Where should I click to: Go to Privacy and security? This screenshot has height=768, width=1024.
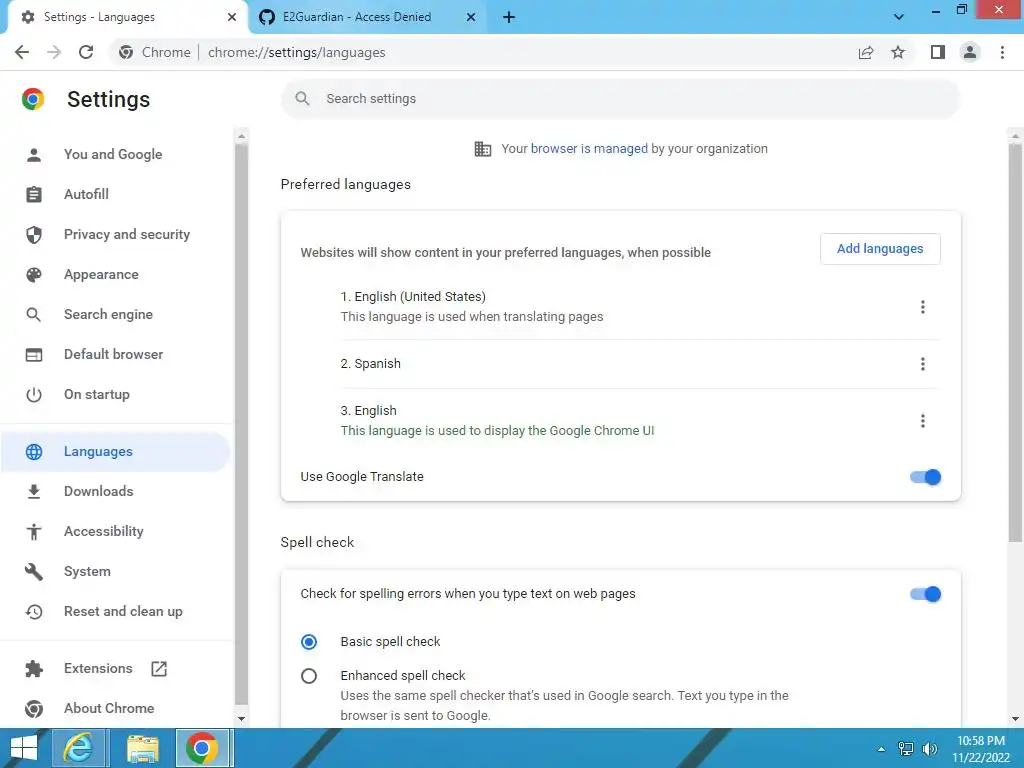tap(116, 234)
